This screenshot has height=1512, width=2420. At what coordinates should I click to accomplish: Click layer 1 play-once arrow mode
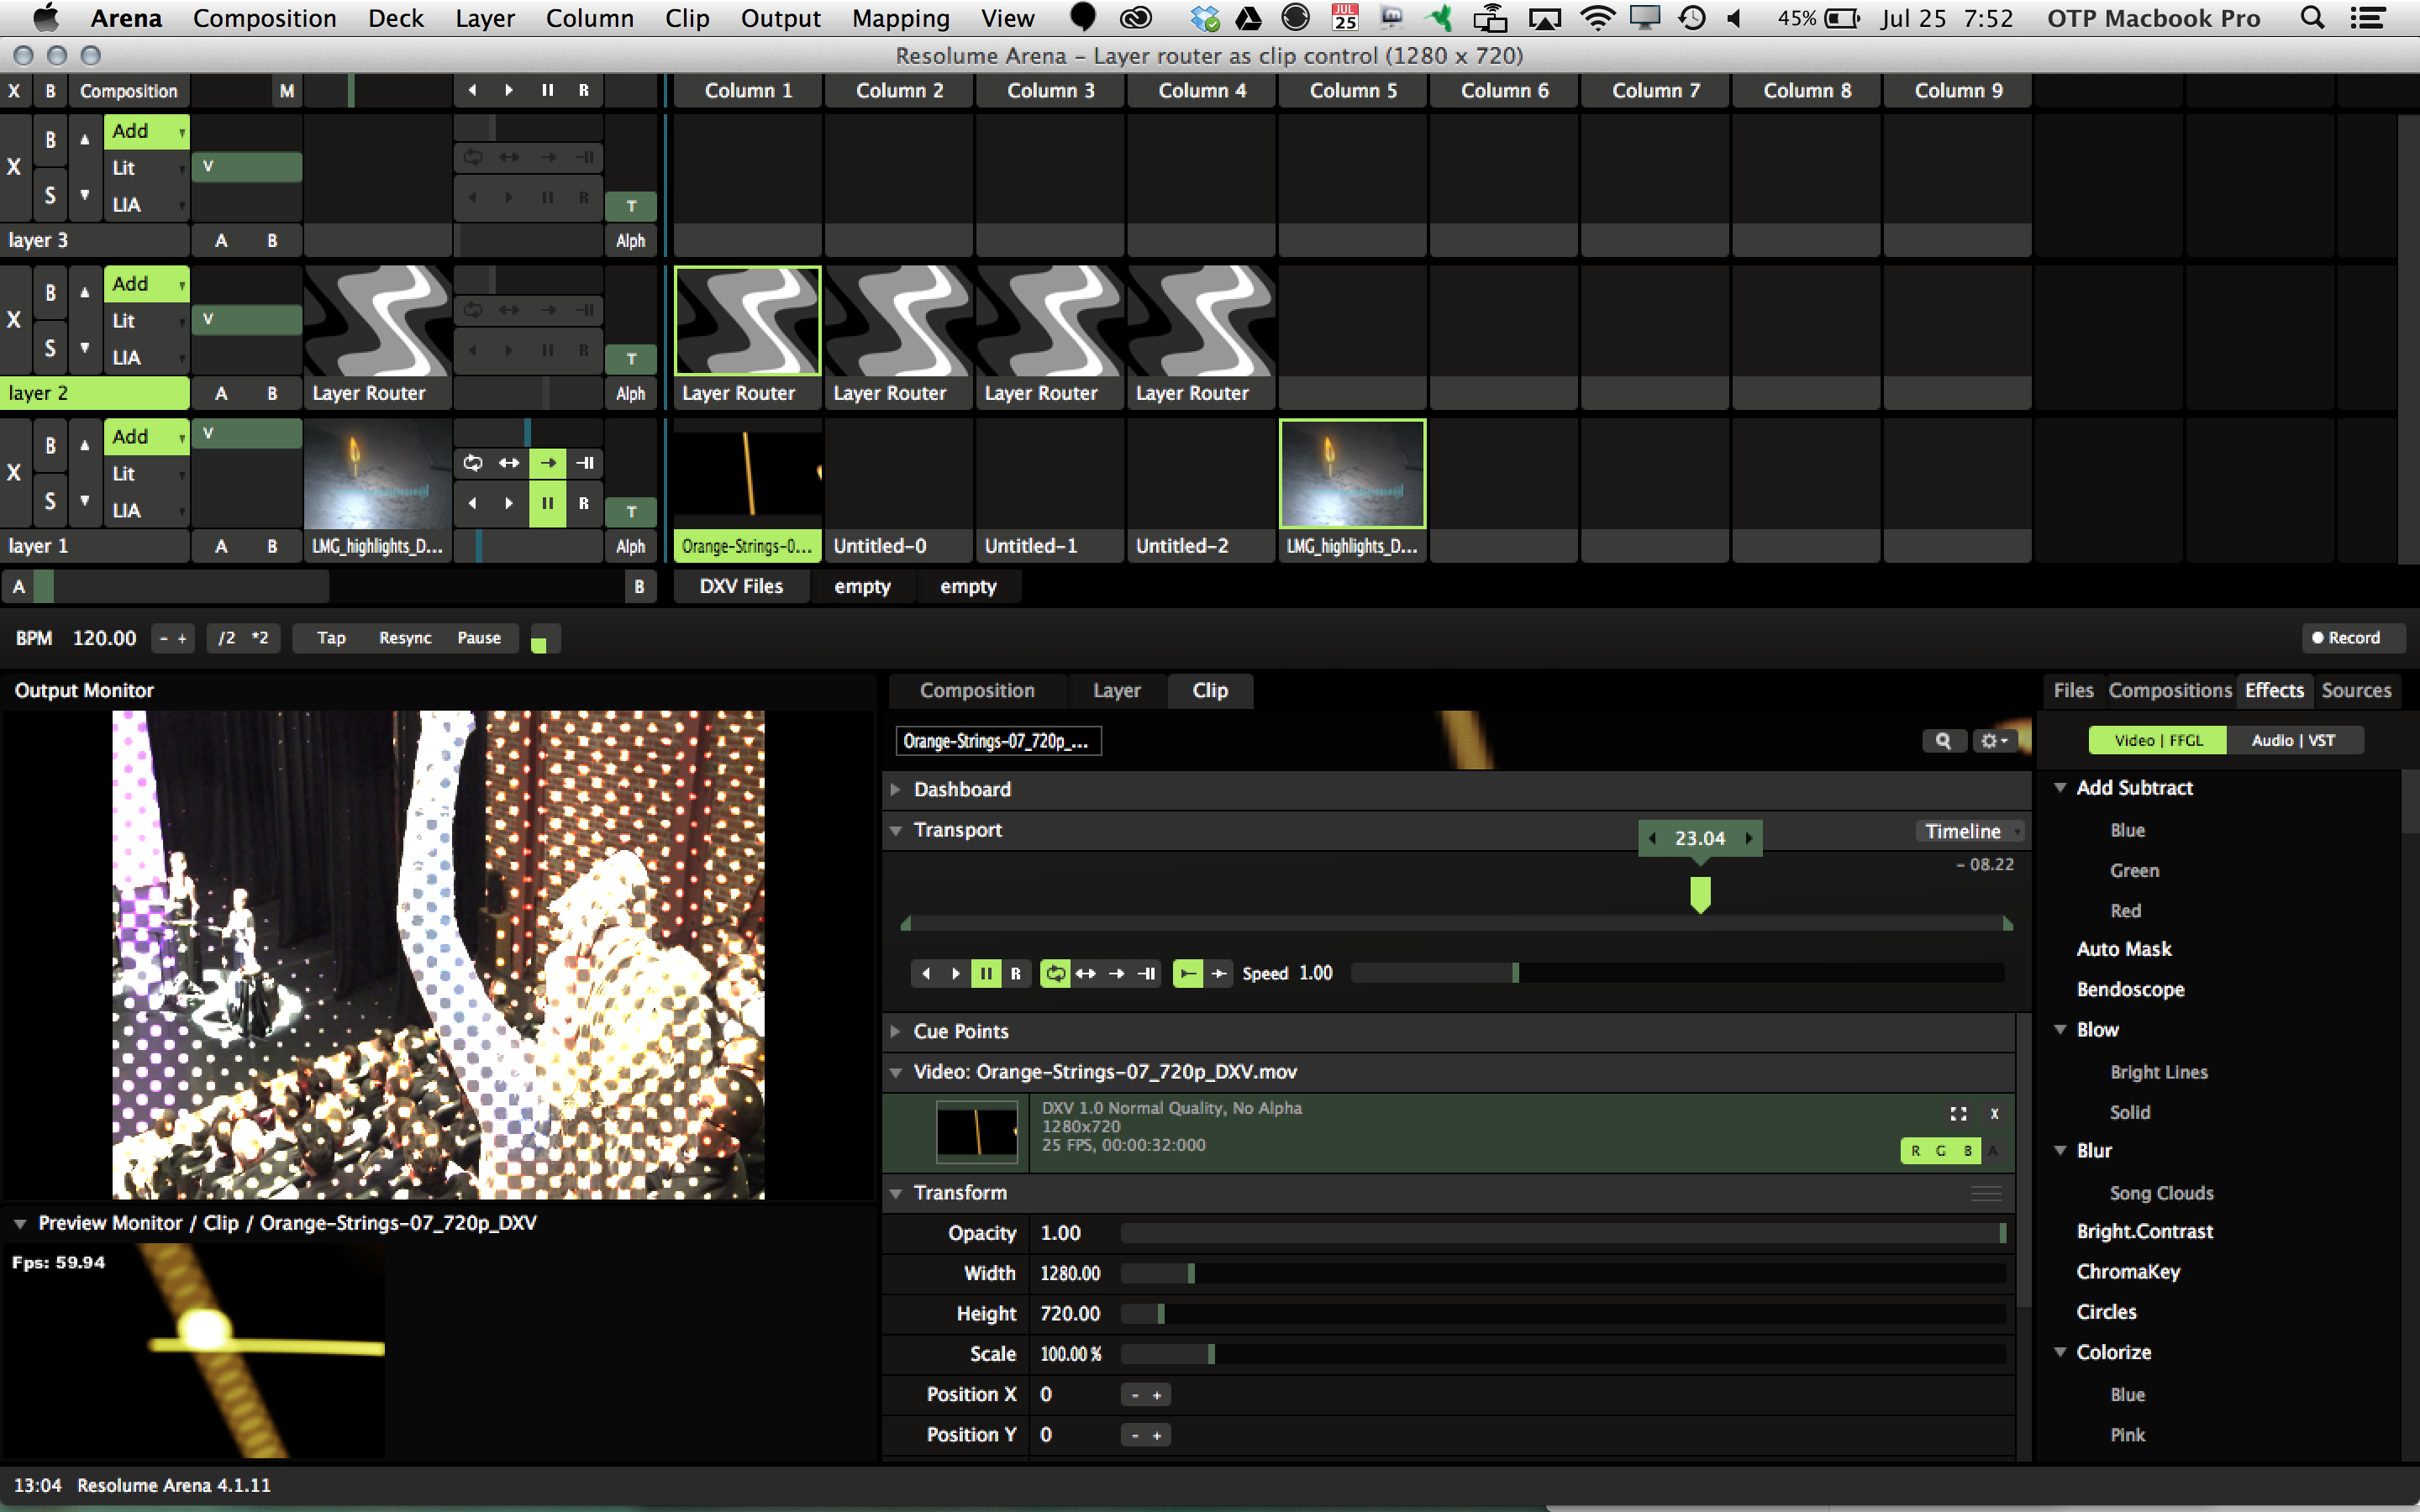547,463
